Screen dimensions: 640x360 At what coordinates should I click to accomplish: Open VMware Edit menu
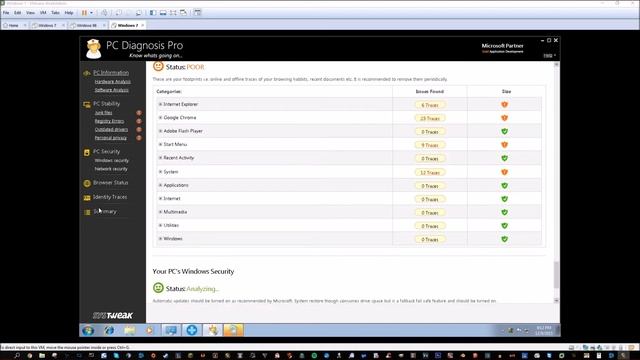coord(18,13)
